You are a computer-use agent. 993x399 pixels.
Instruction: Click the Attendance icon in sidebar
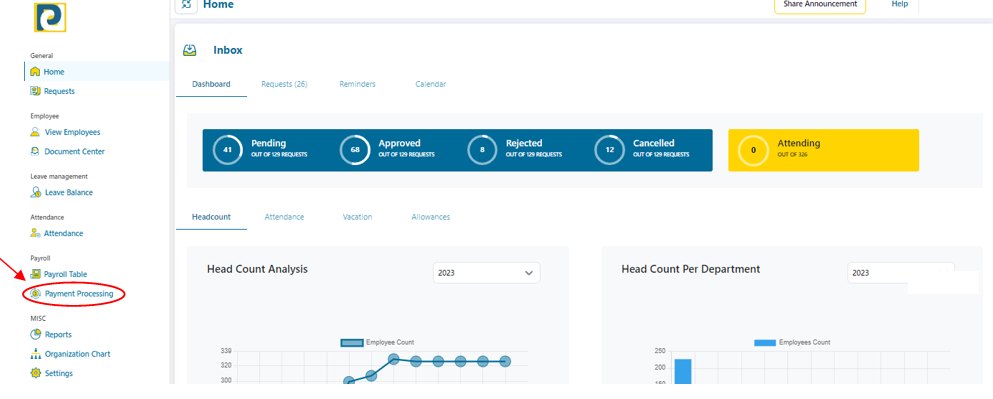[35, 233]
